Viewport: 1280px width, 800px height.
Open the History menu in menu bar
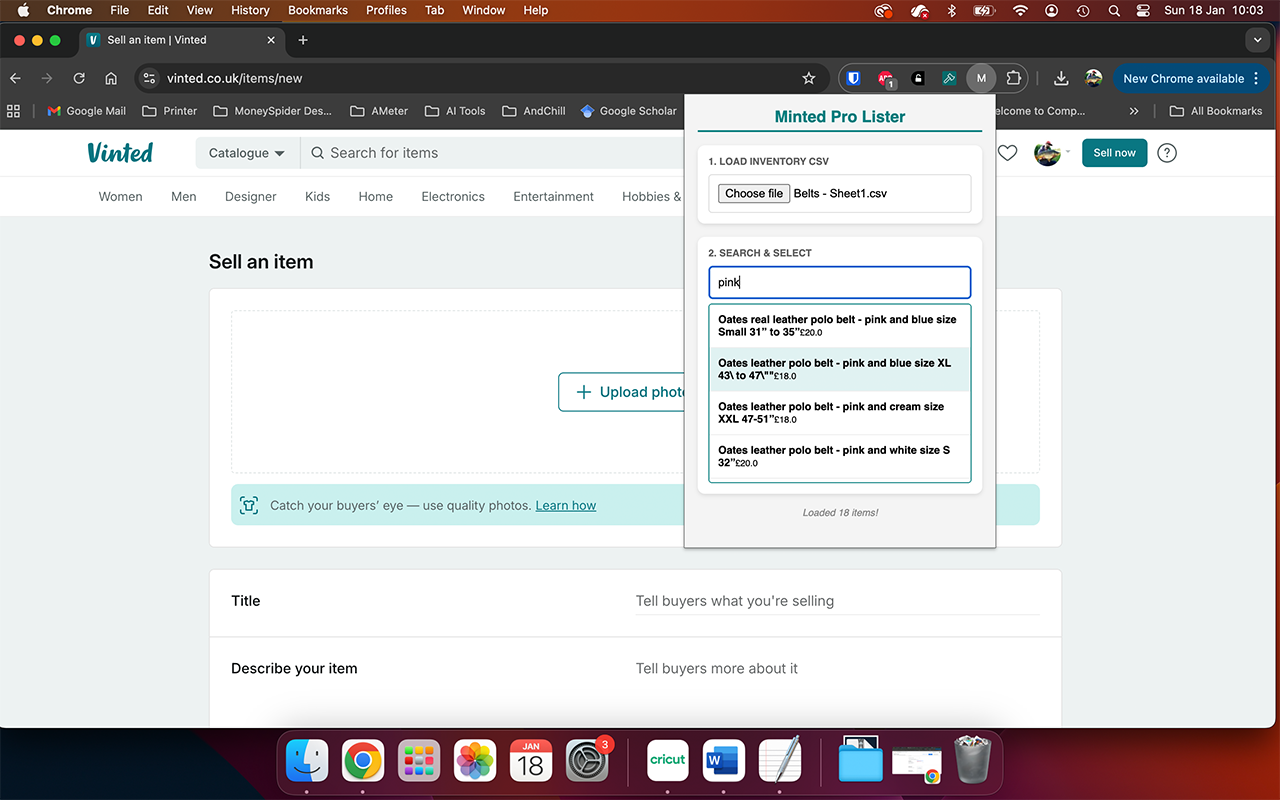(x=250, y=10)
